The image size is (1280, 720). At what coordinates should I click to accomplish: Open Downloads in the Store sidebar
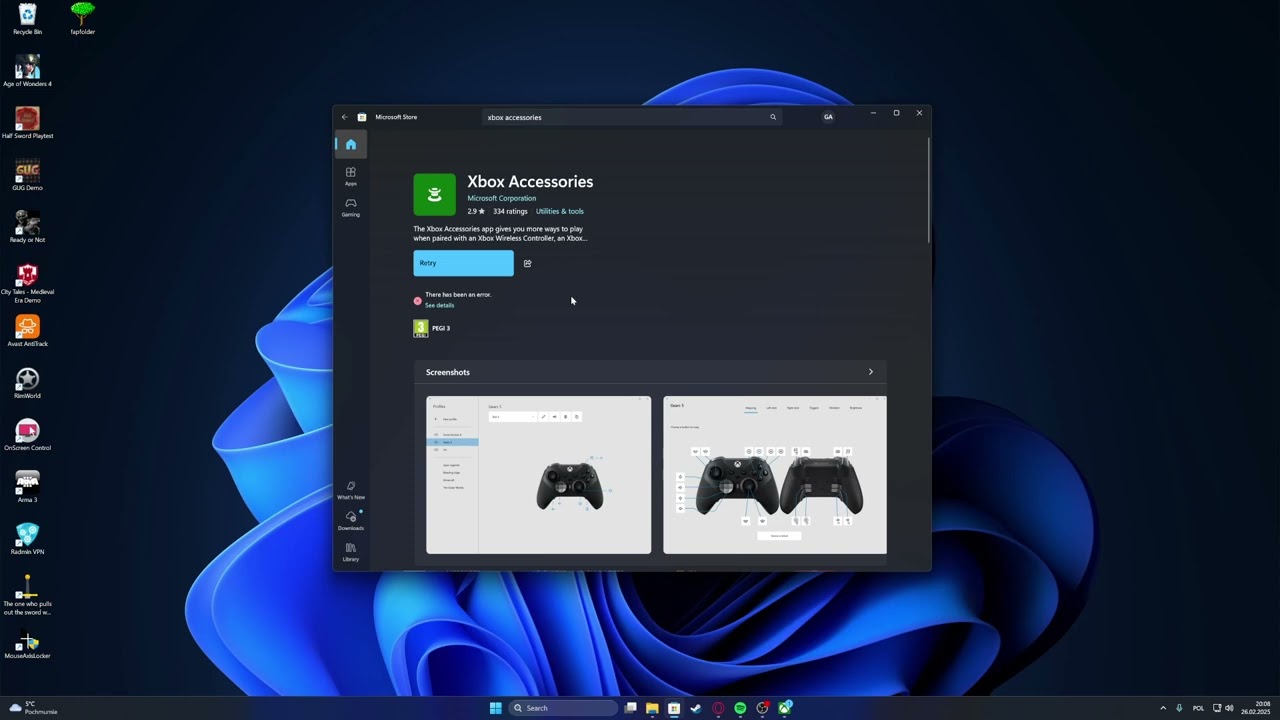350,521
